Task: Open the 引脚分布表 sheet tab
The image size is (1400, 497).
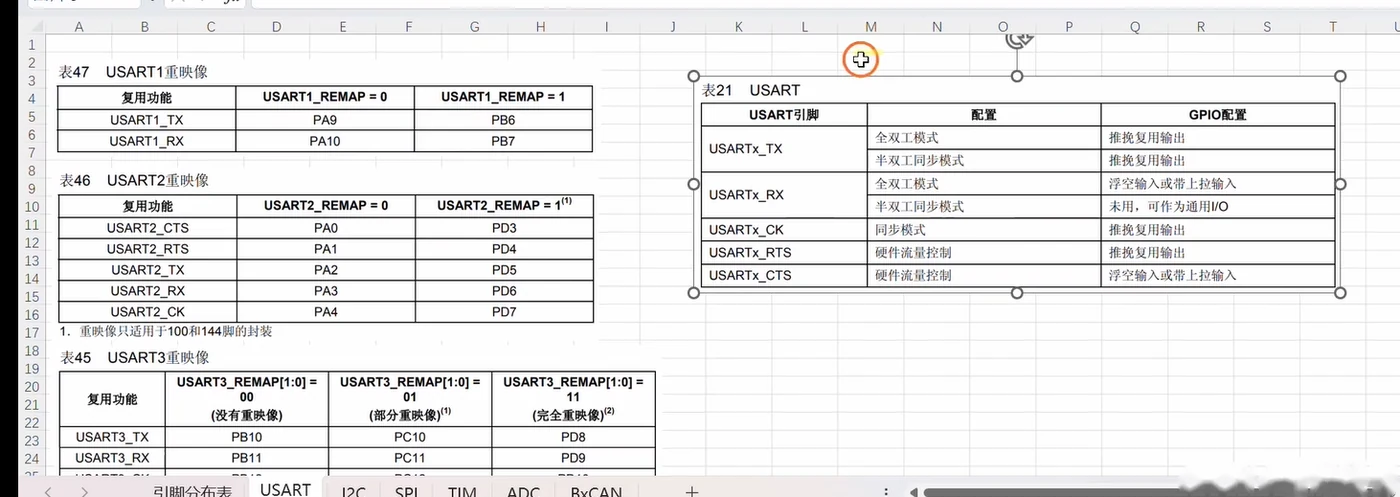Action: (x=192, y=490)
